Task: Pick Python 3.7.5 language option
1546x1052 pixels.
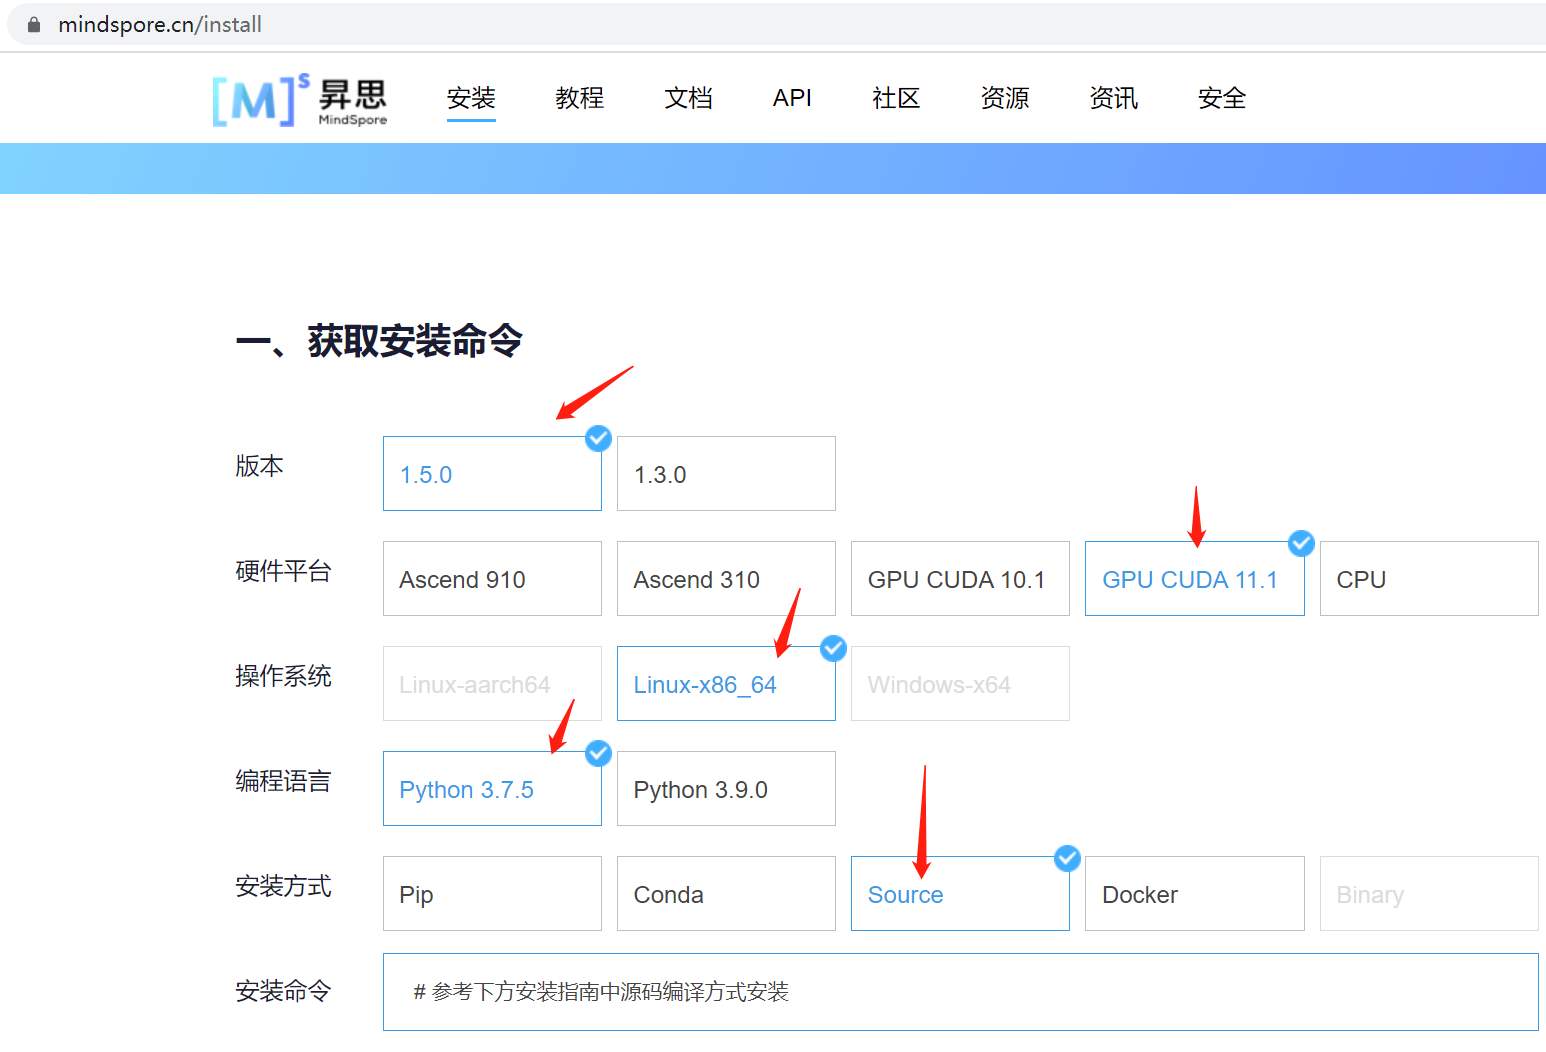Action: pos(492,789)
